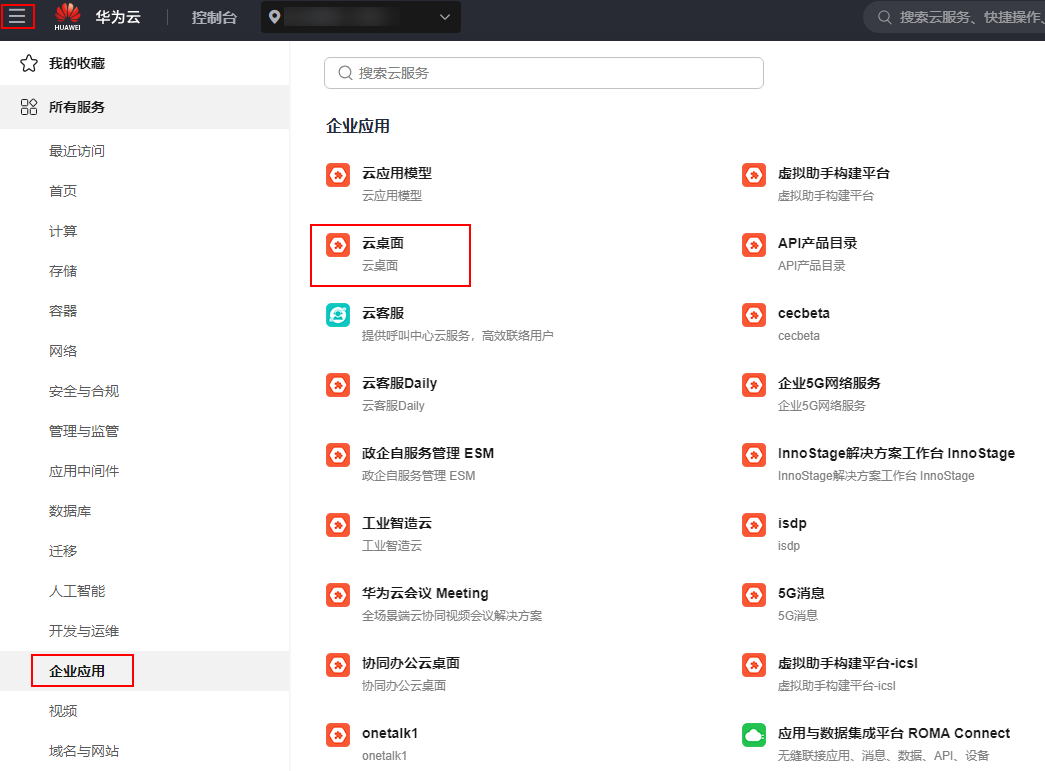Open 政企自服务管理 ESM link
This screenshot has height=771, width=1045.
[x=428, y=453]
